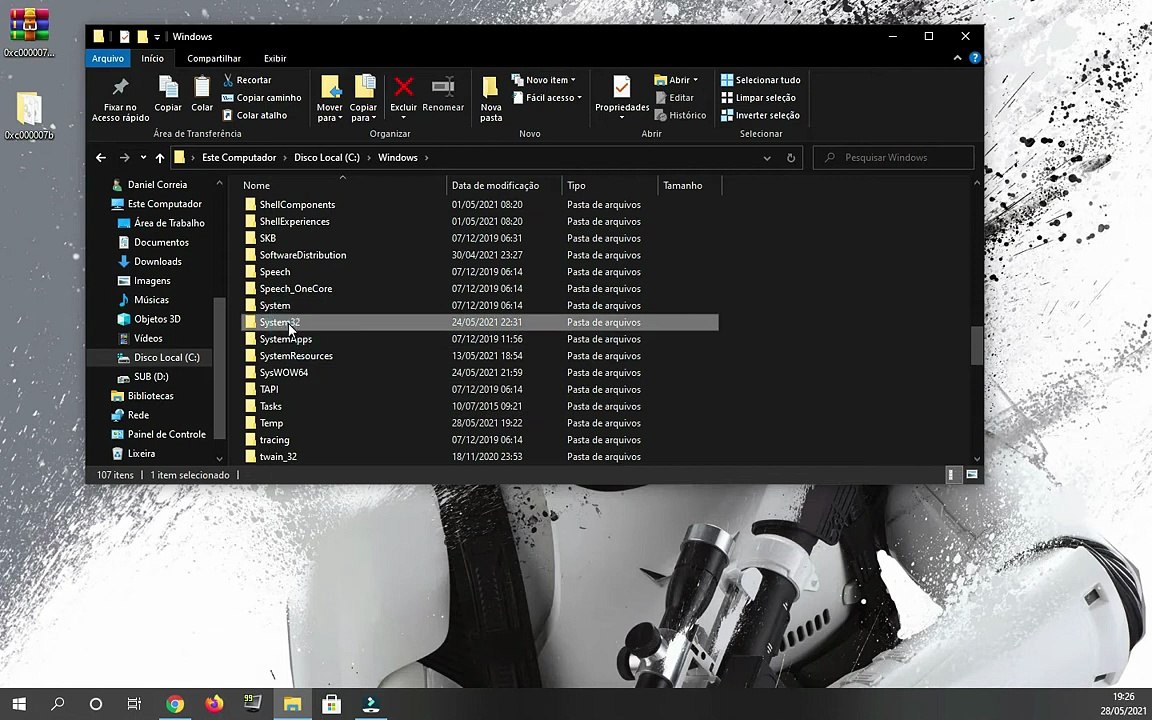Screen dimensions: 1152x720
Task: Switch to Compartilhar ribbon tab
Action: point(214,58)
